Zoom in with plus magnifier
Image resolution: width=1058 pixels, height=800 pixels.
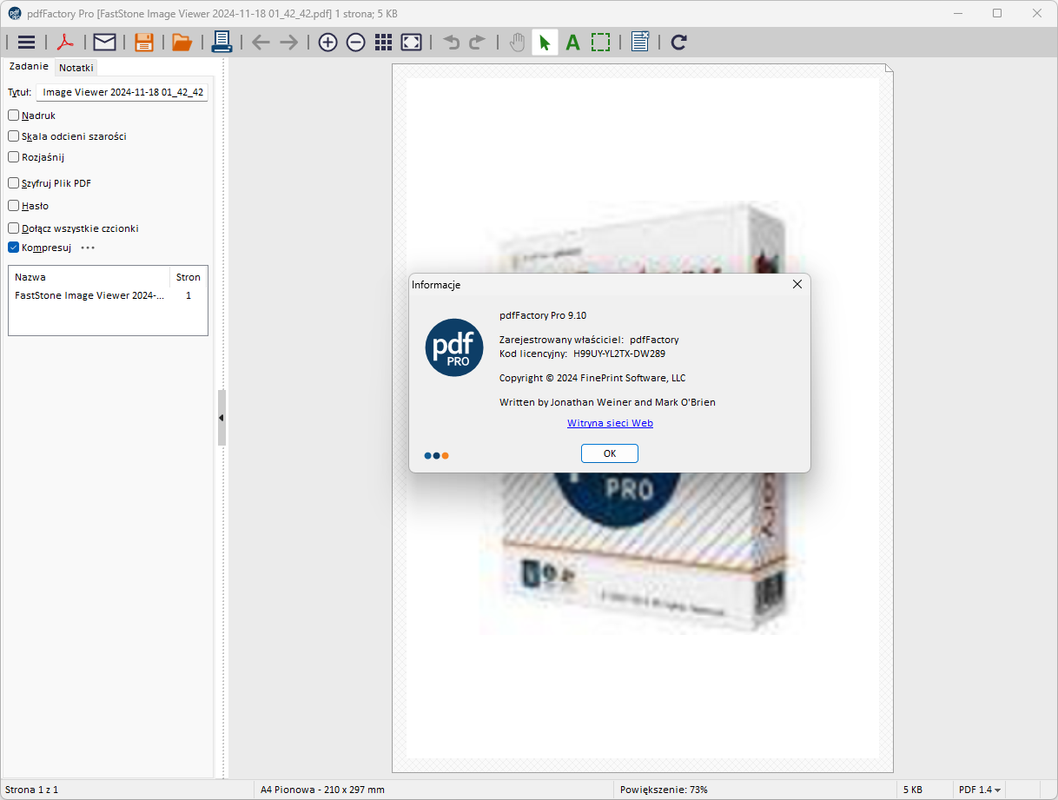pyautogui.click(x=327, y=42)
